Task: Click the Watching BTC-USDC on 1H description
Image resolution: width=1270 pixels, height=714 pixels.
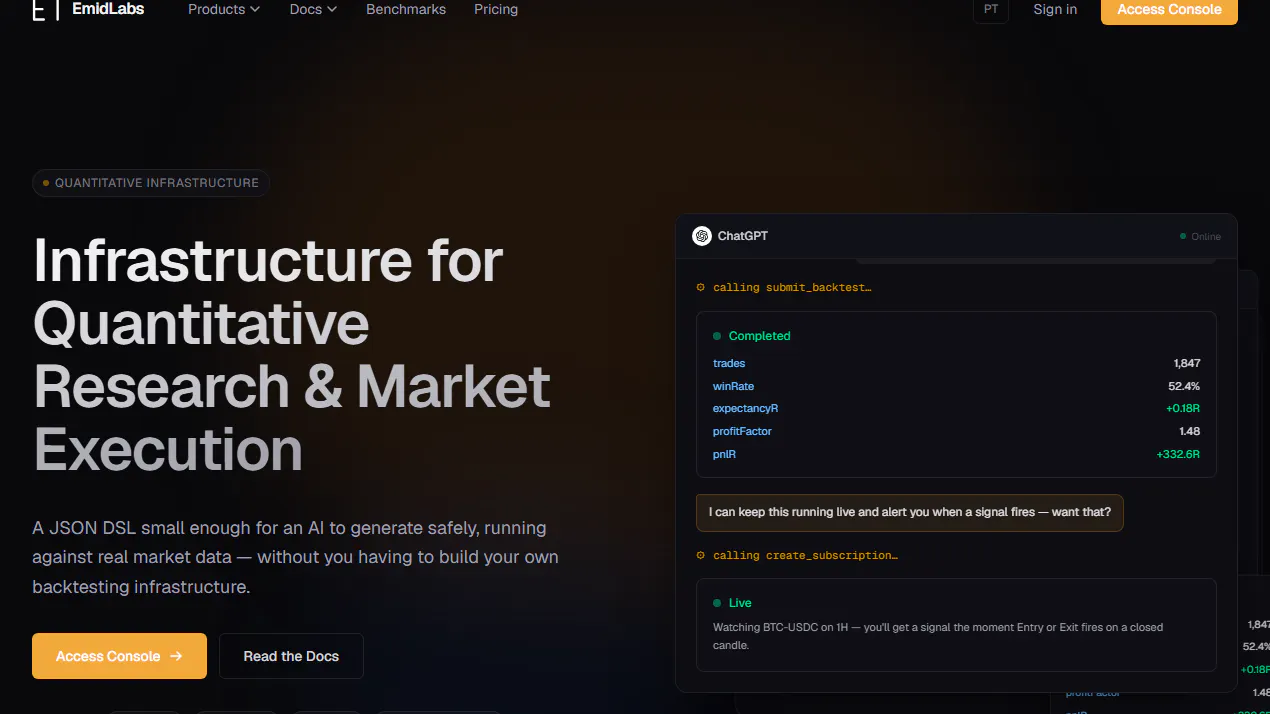Action: [x=938, y=636]
